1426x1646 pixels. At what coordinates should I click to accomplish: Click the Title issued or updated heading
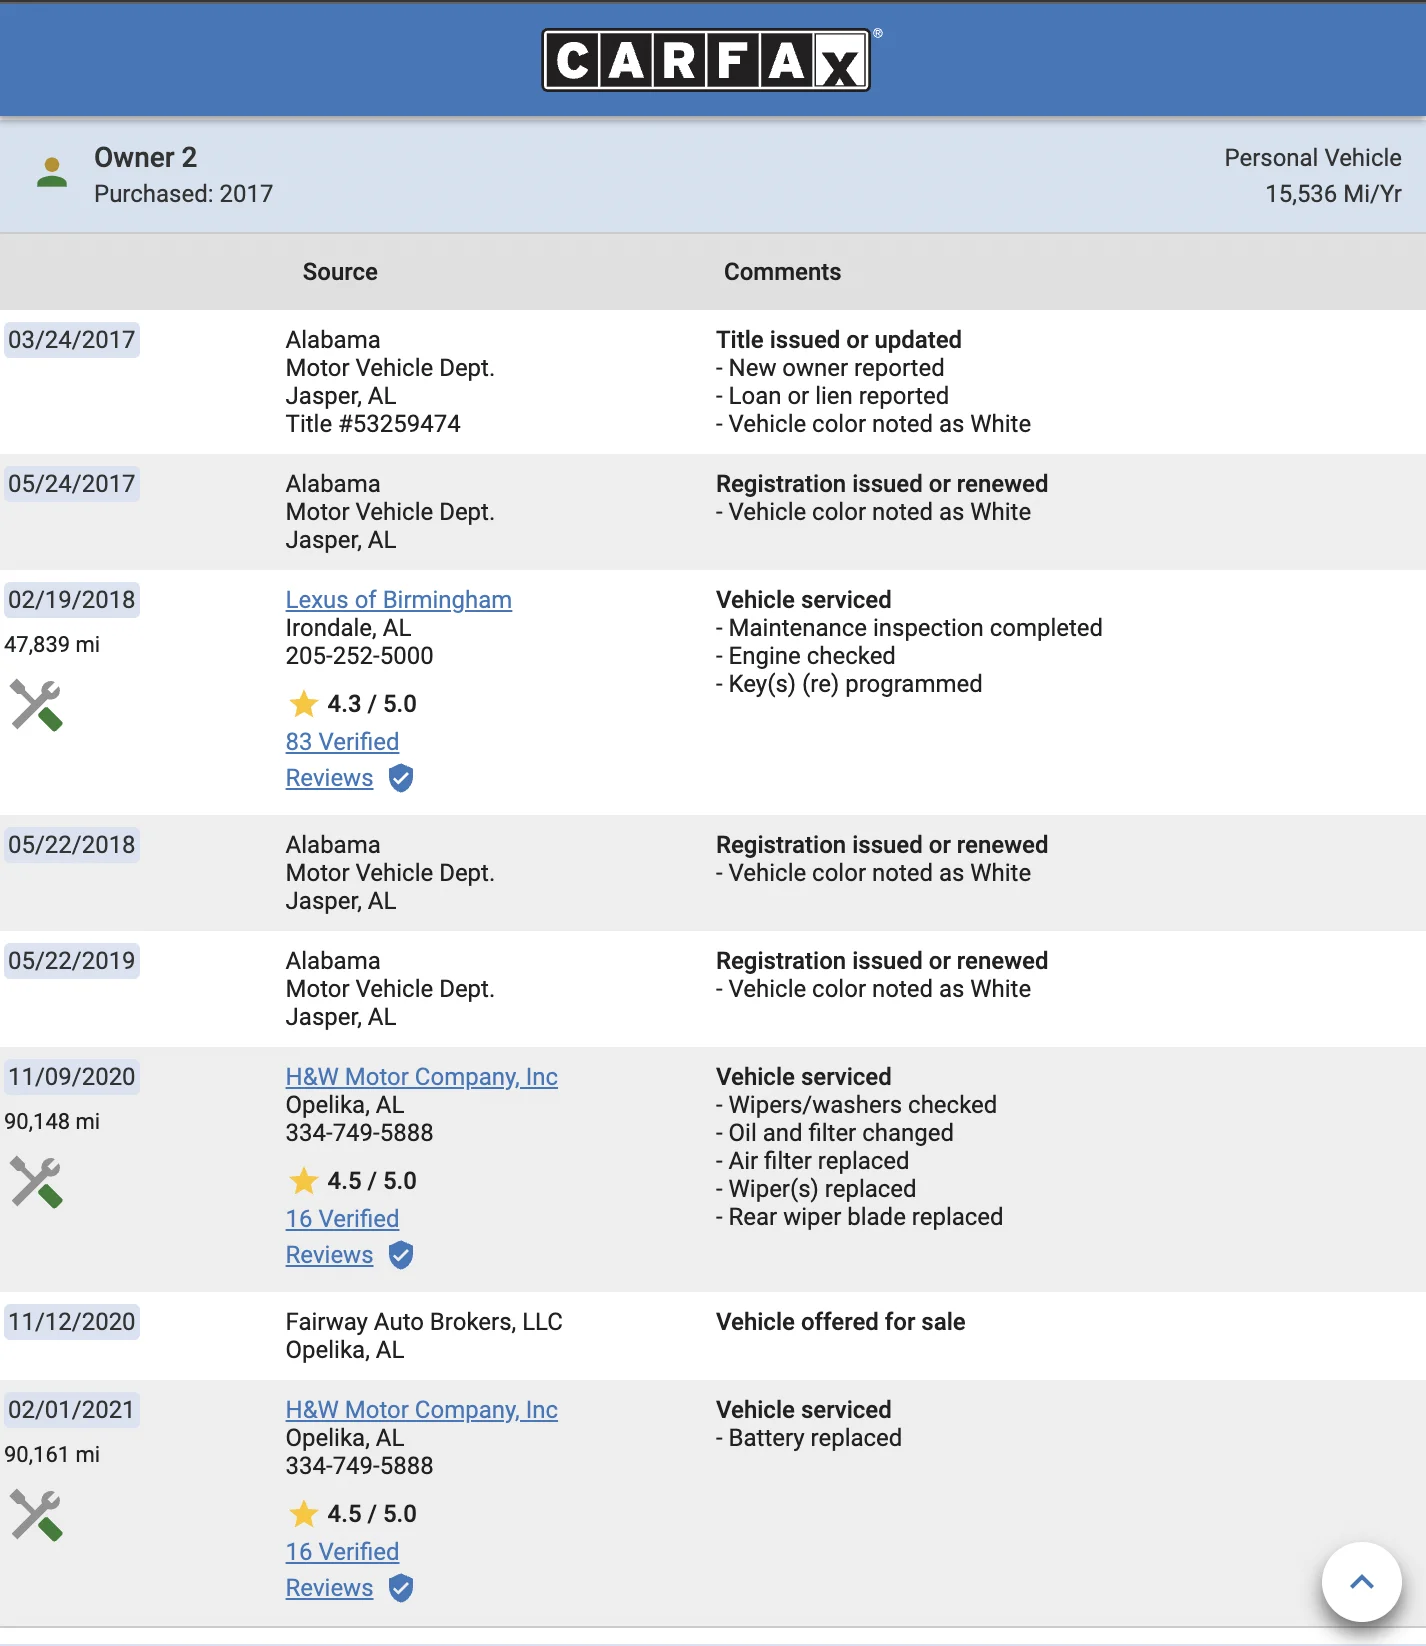[x=838, y=340]
